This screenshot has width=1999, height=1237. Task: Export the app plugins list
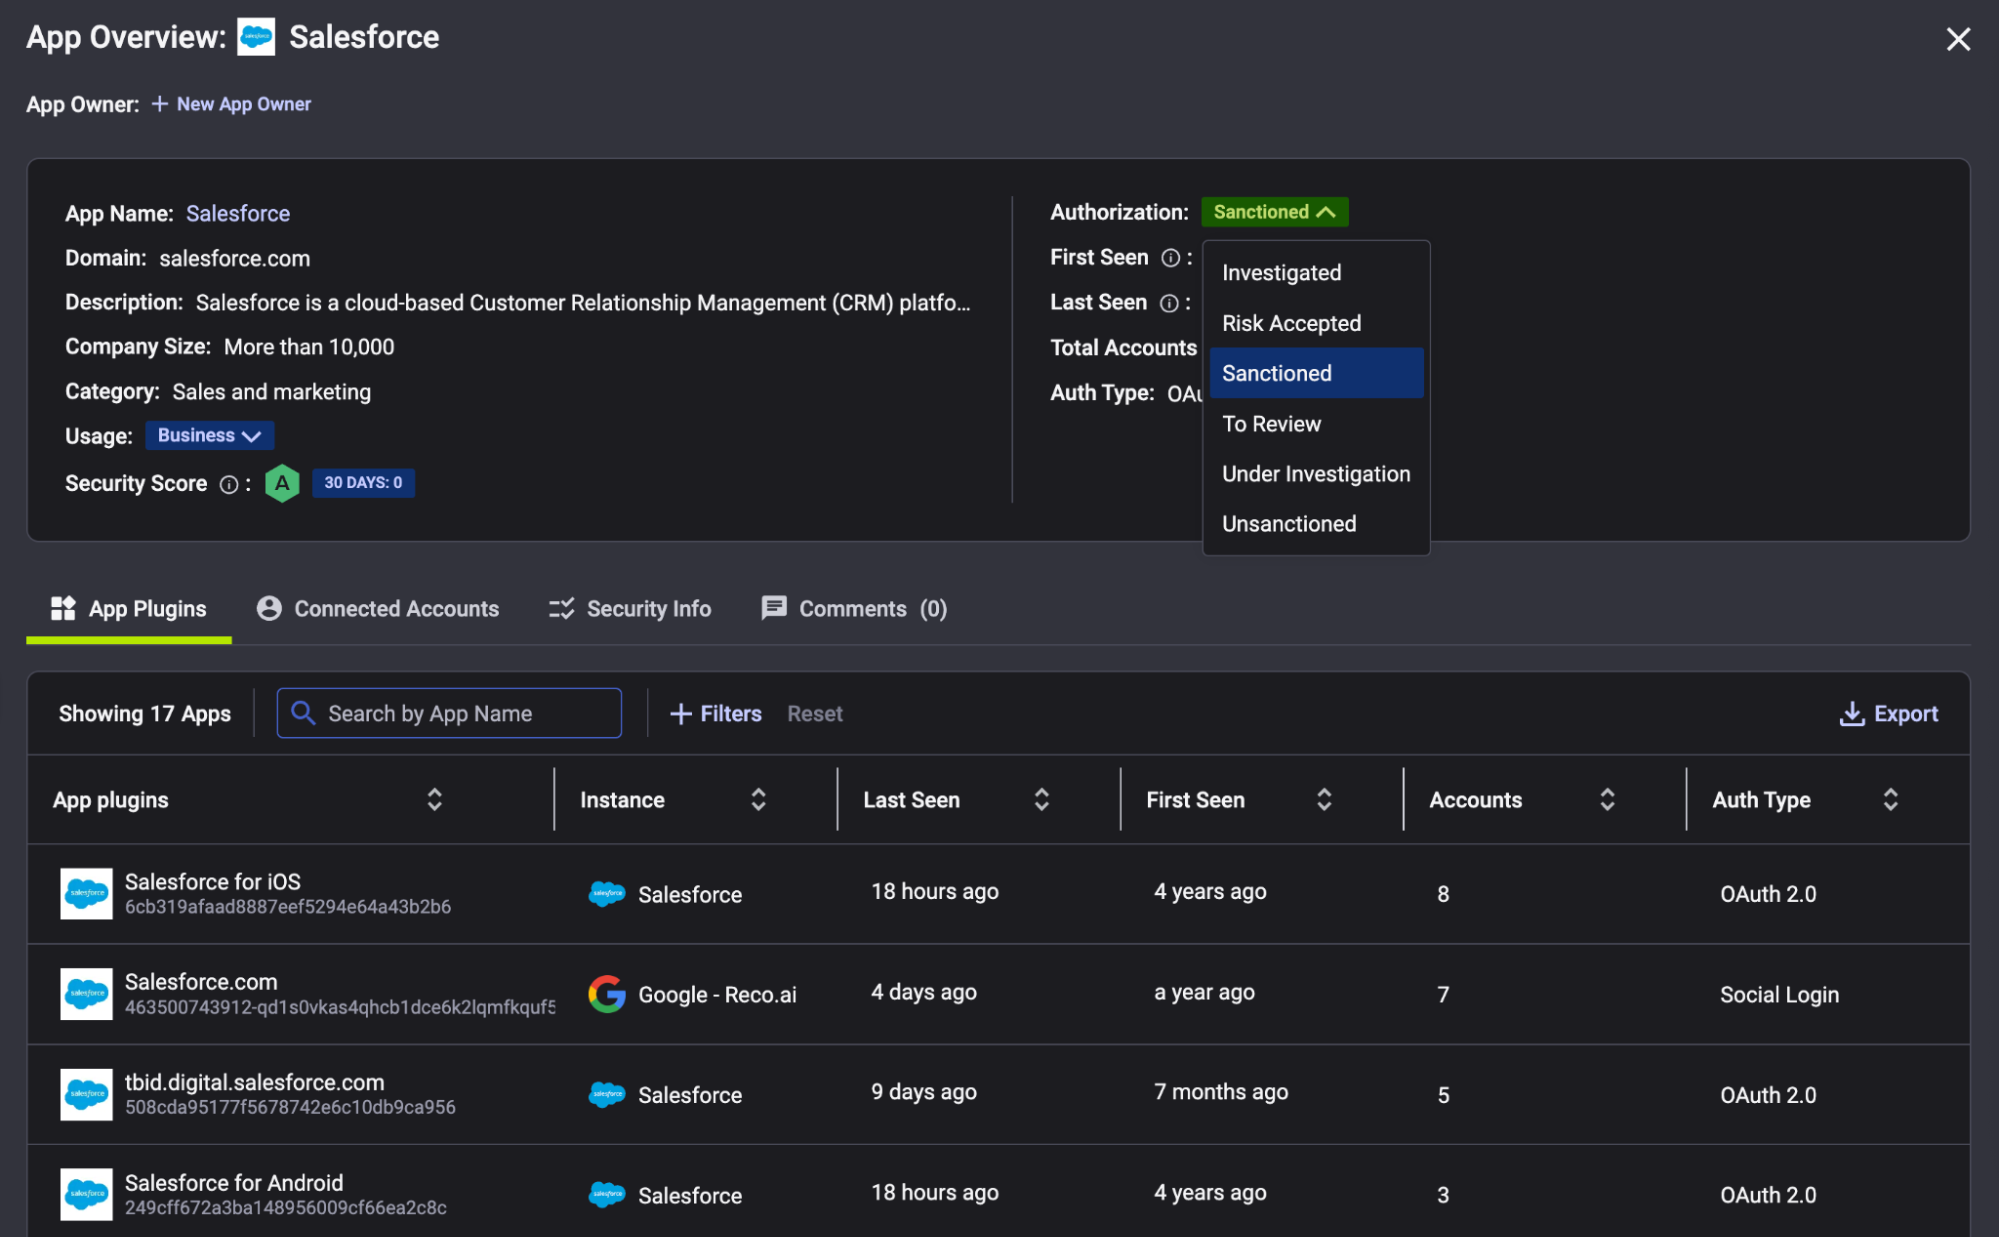[x=1888, y=714]
